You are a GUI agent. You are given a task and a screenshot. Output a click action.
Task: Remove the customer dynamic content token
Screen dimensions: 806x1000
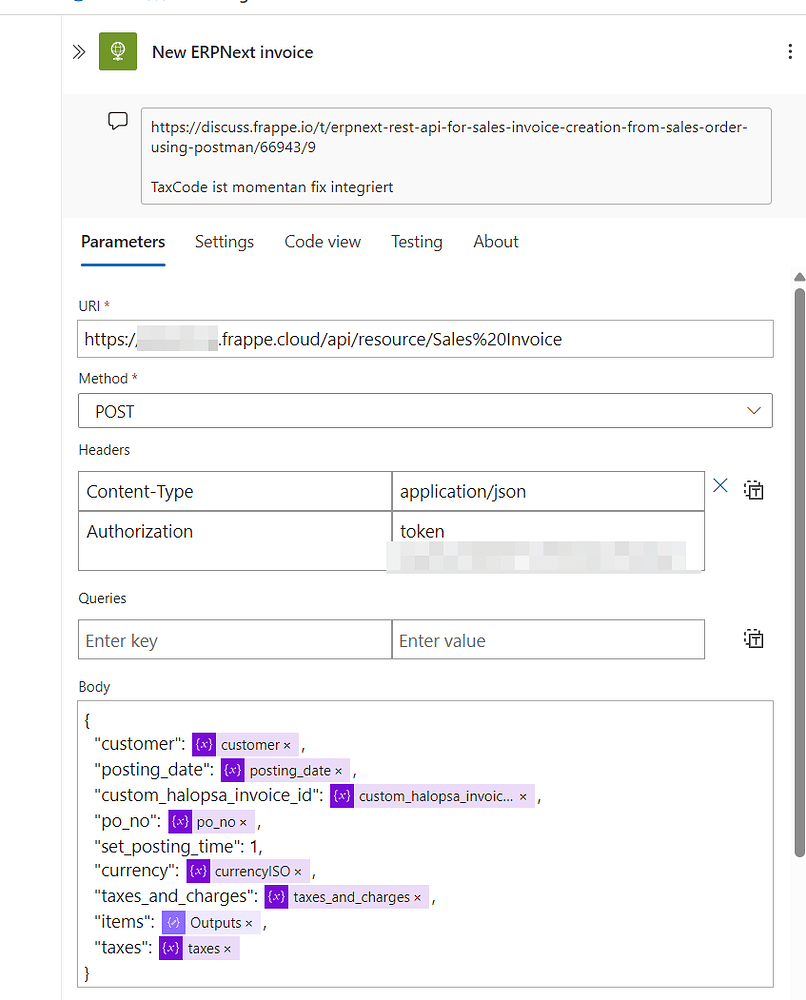point(283,744)
